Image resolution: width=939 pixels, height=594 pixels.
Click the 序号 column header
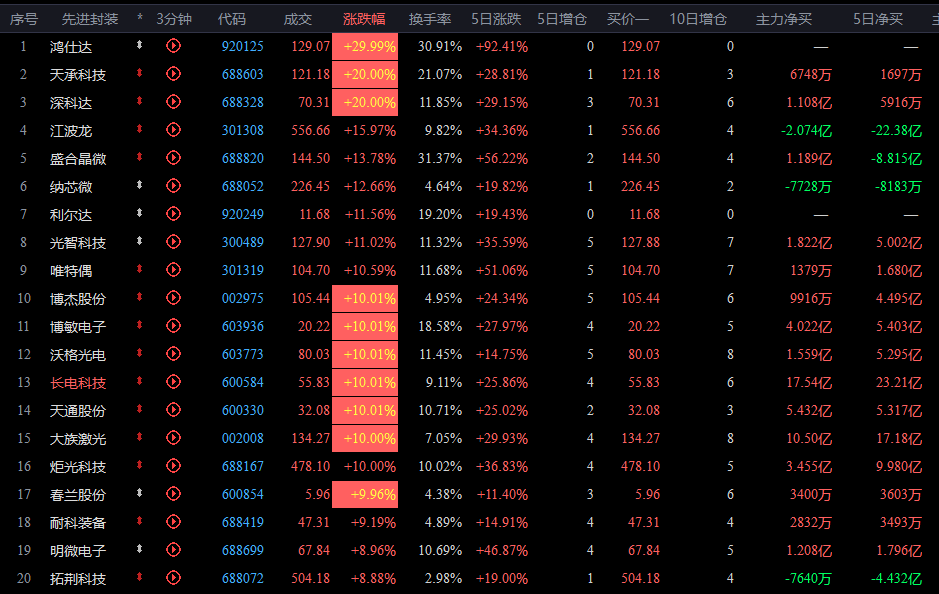tap(24, 19)
